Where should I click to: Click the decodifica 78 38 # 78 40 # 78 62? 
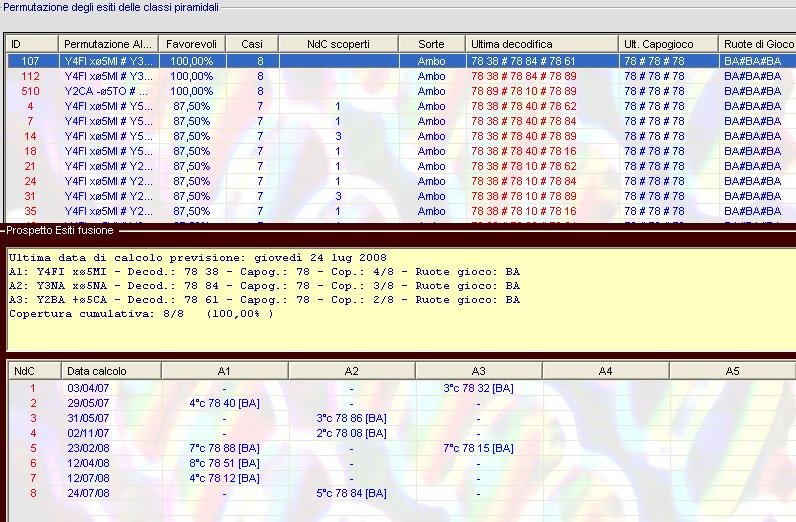click(x=523, y=106)
